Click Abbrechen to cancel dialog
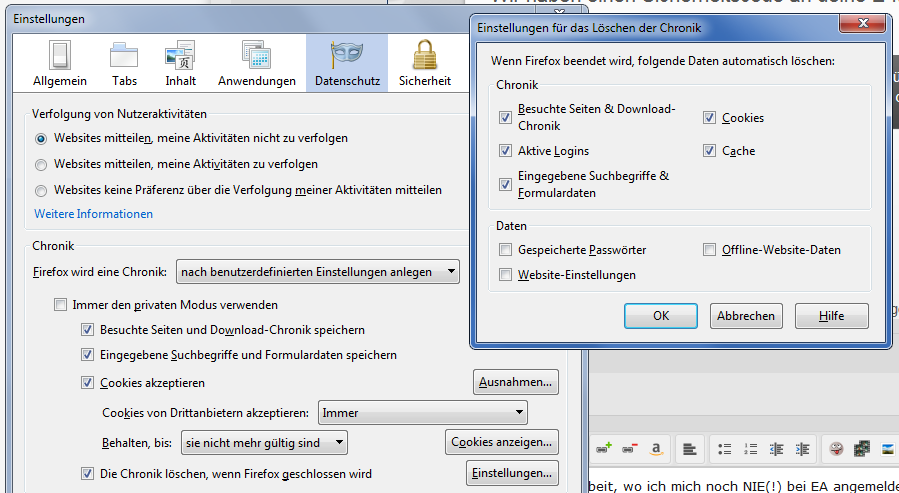This screenshot has width=899, height=493. coord(746,316)
